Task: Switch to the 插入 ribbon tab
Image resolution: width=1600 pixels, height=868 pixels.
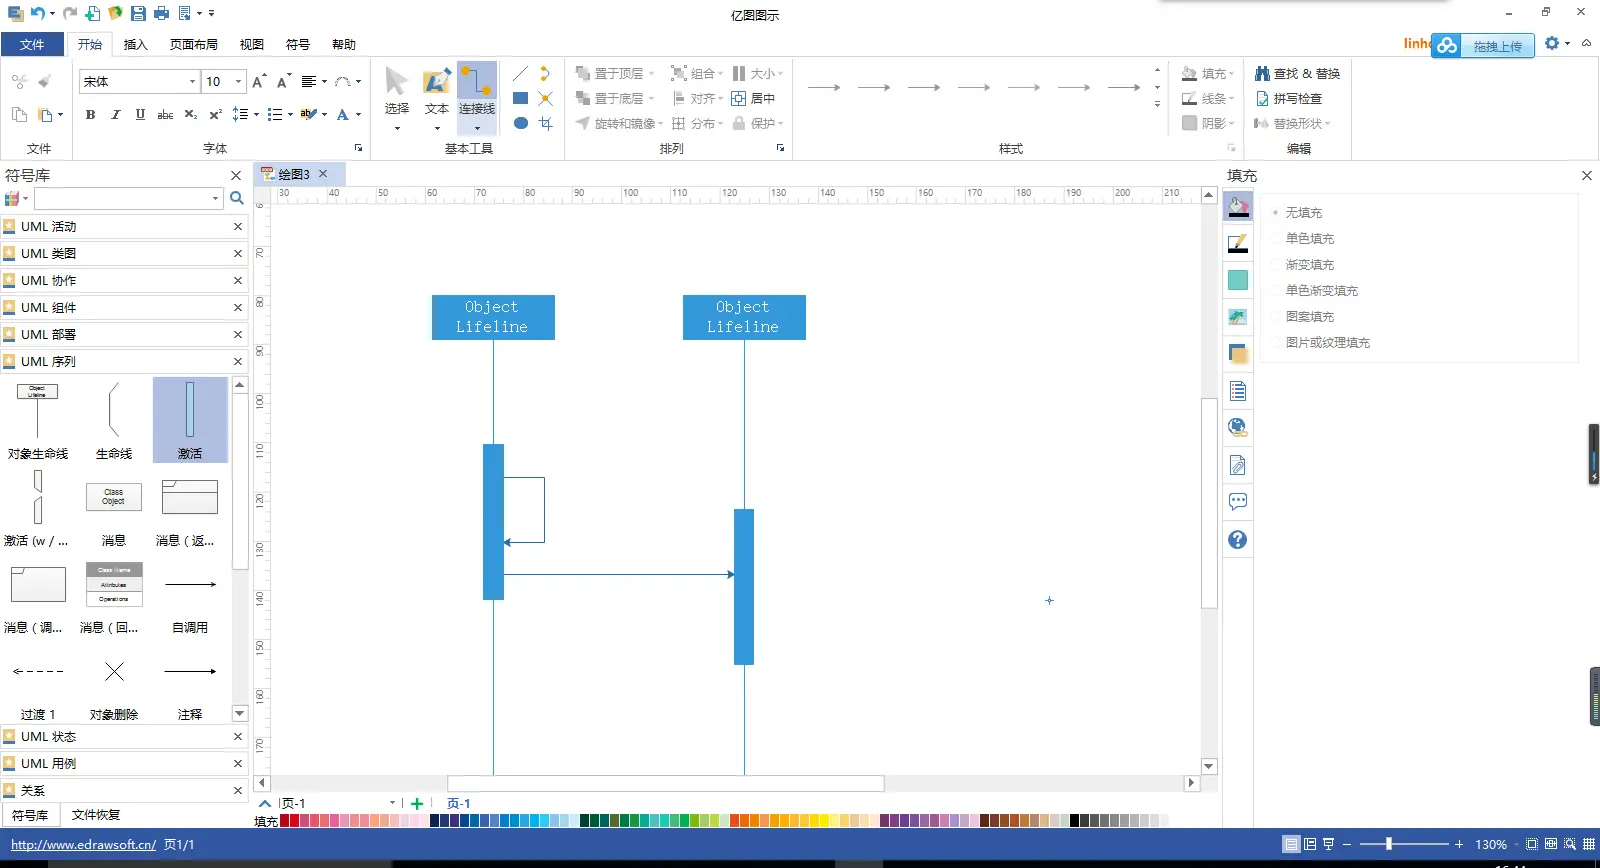Action: [135, 44]
